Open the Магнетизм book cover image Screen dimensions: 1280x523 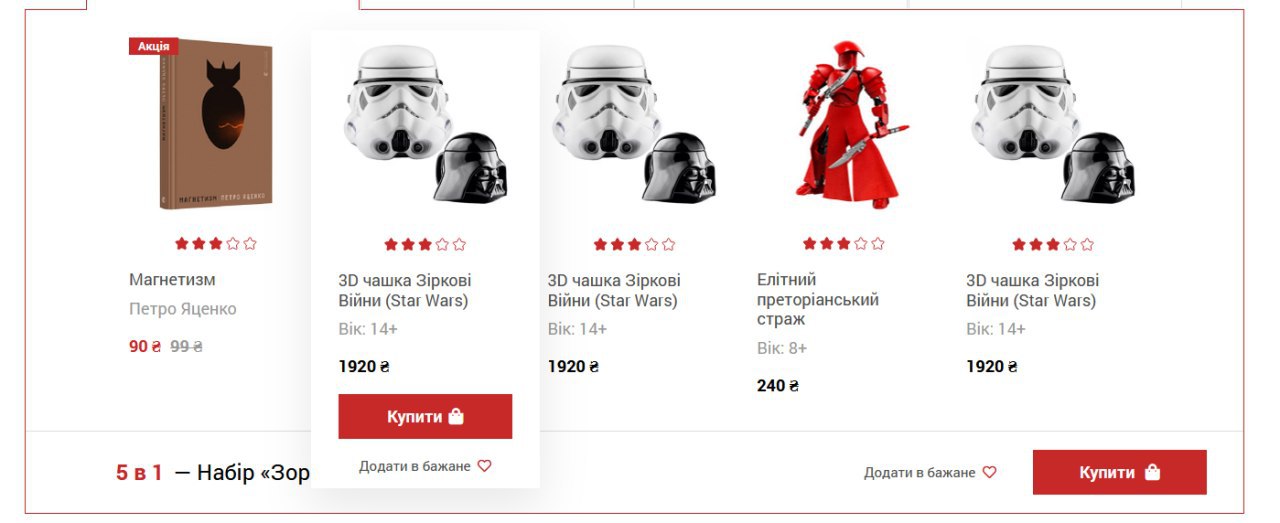[215, 125]
